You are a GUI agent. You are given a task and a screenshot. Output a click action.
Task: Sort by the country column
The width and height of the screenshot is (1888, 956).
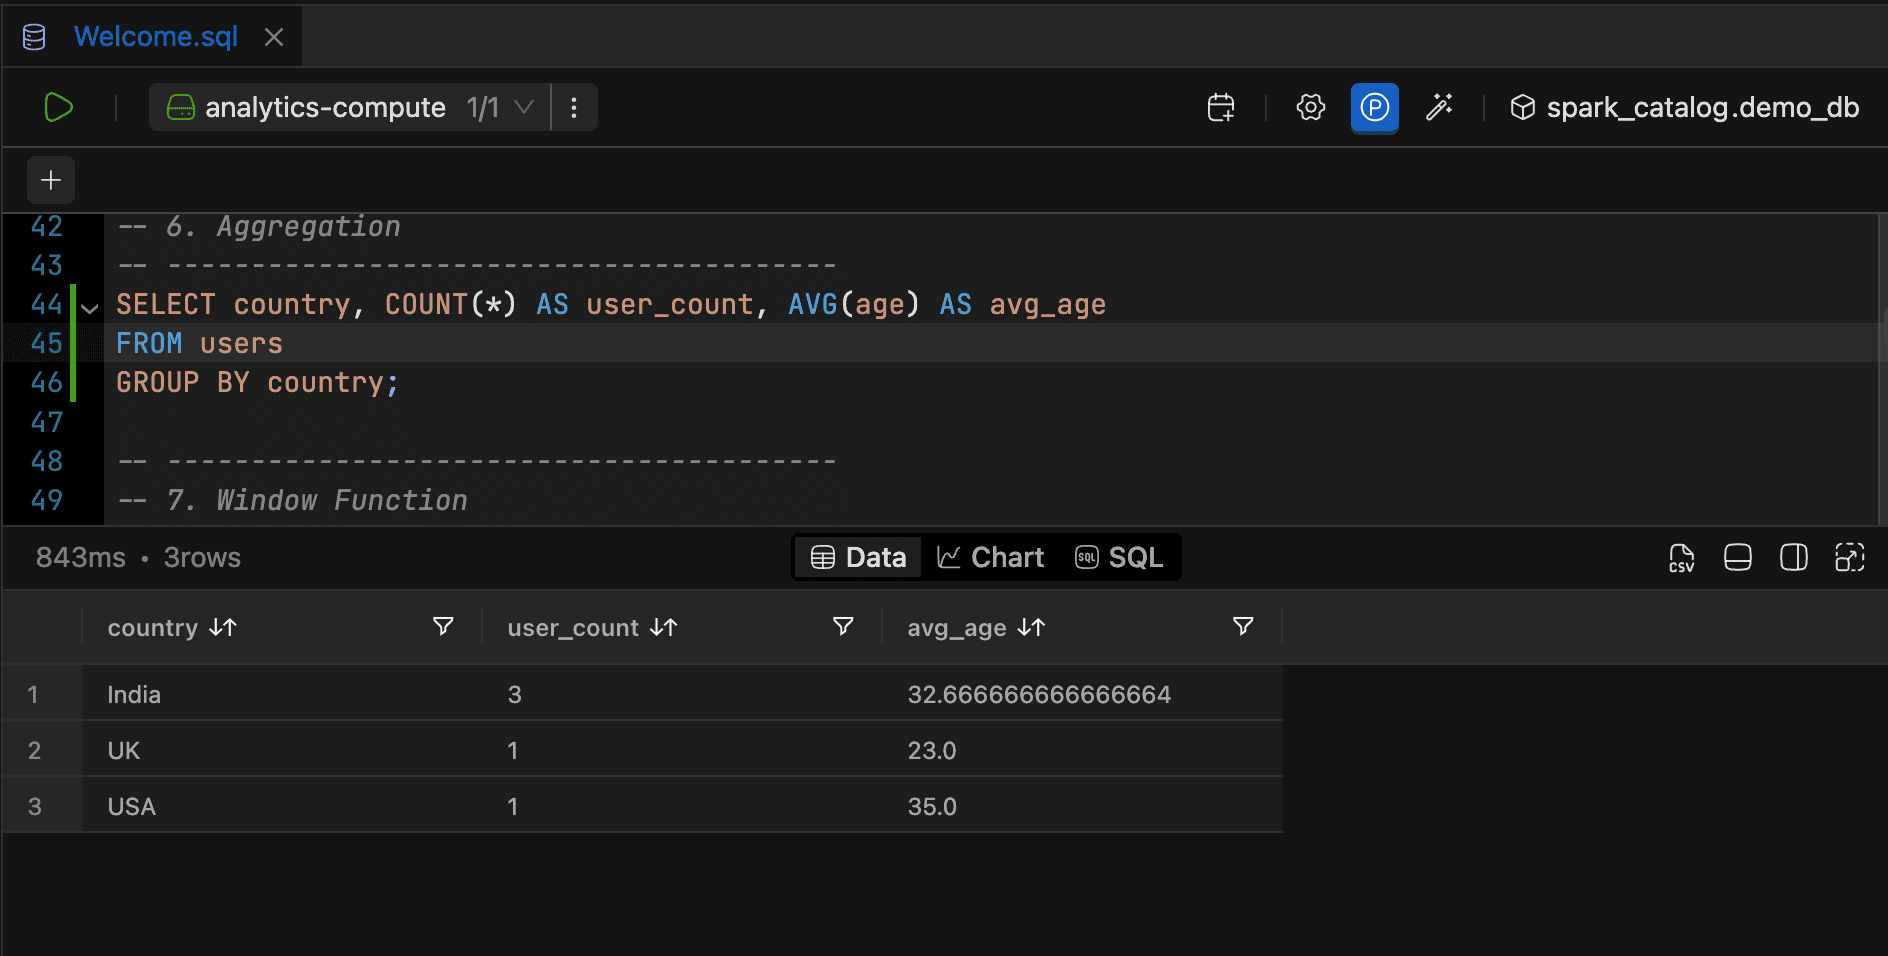(223, 627)
